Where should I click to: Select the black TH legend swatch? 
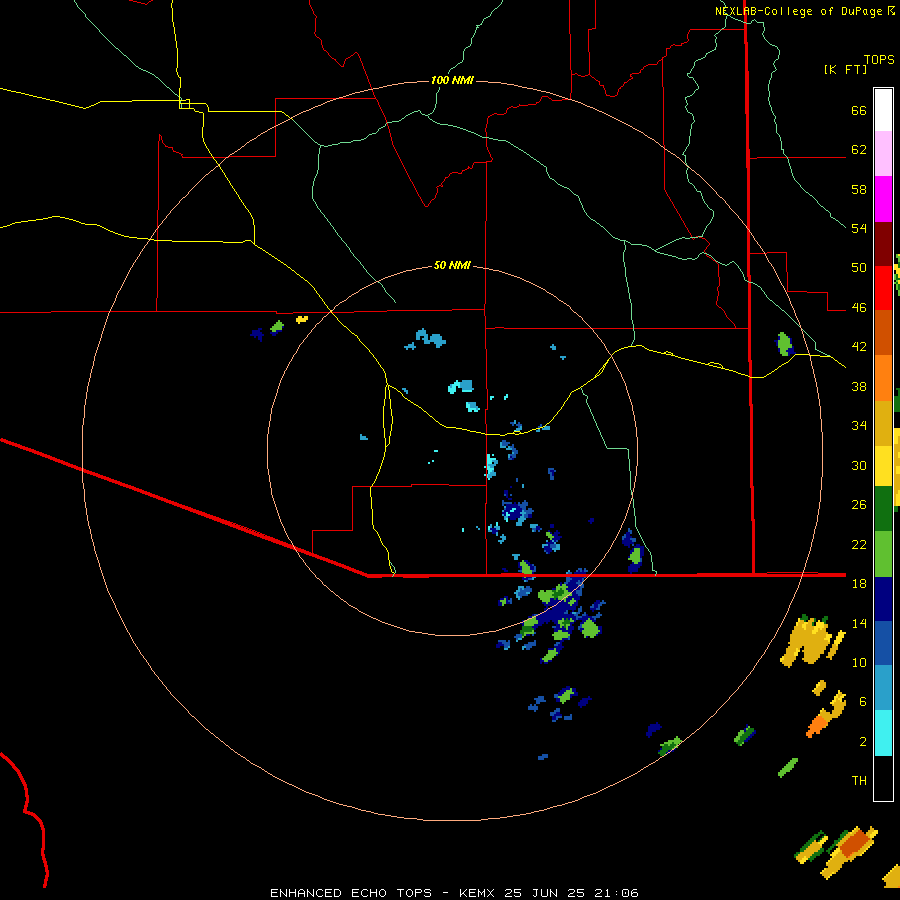click(x=883, y=778)
